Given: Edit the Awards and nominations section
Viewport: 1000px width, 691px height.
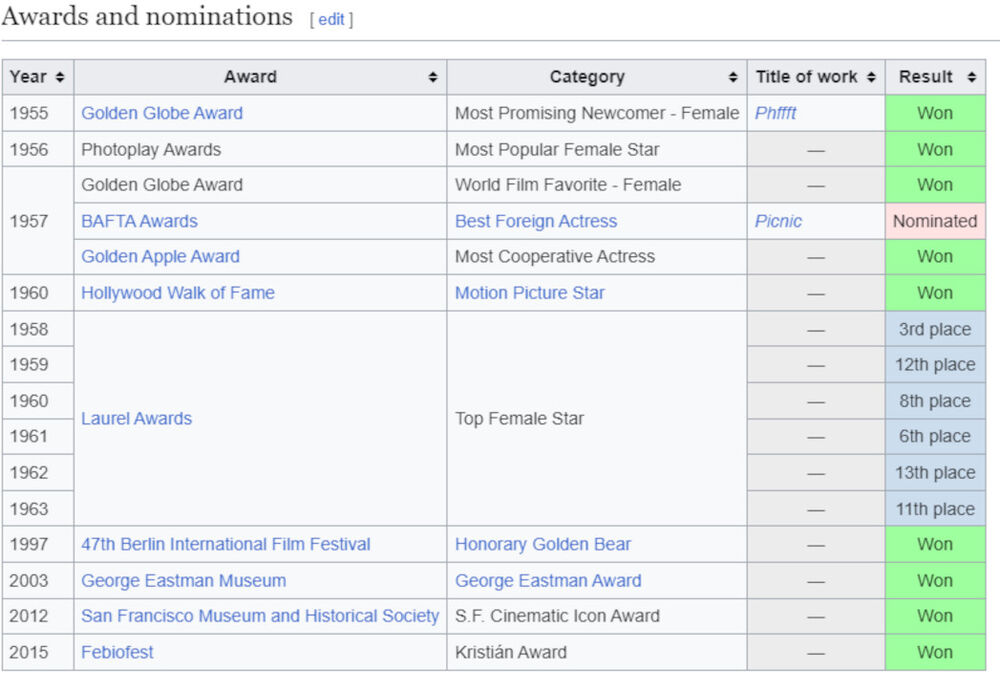Looking at the screenshot, I should (x=331, y=19).
